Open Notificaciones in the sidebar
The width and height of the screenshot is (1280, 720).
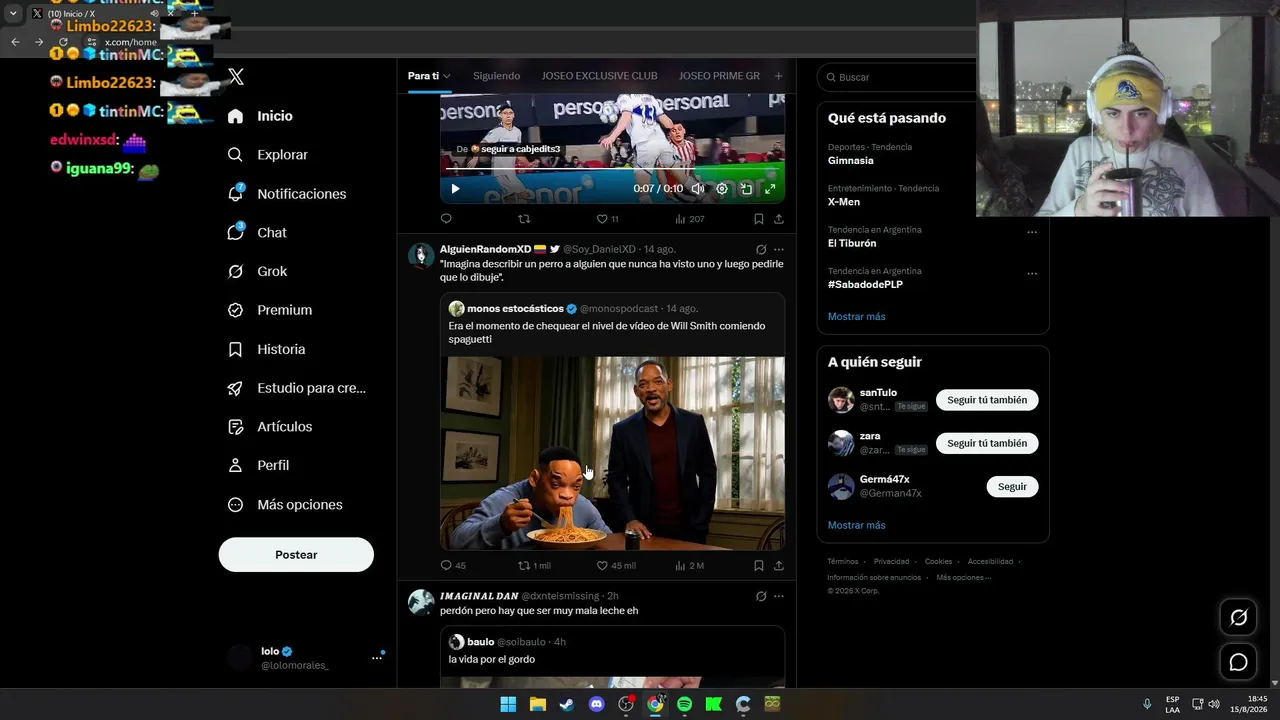click(286, 194)
